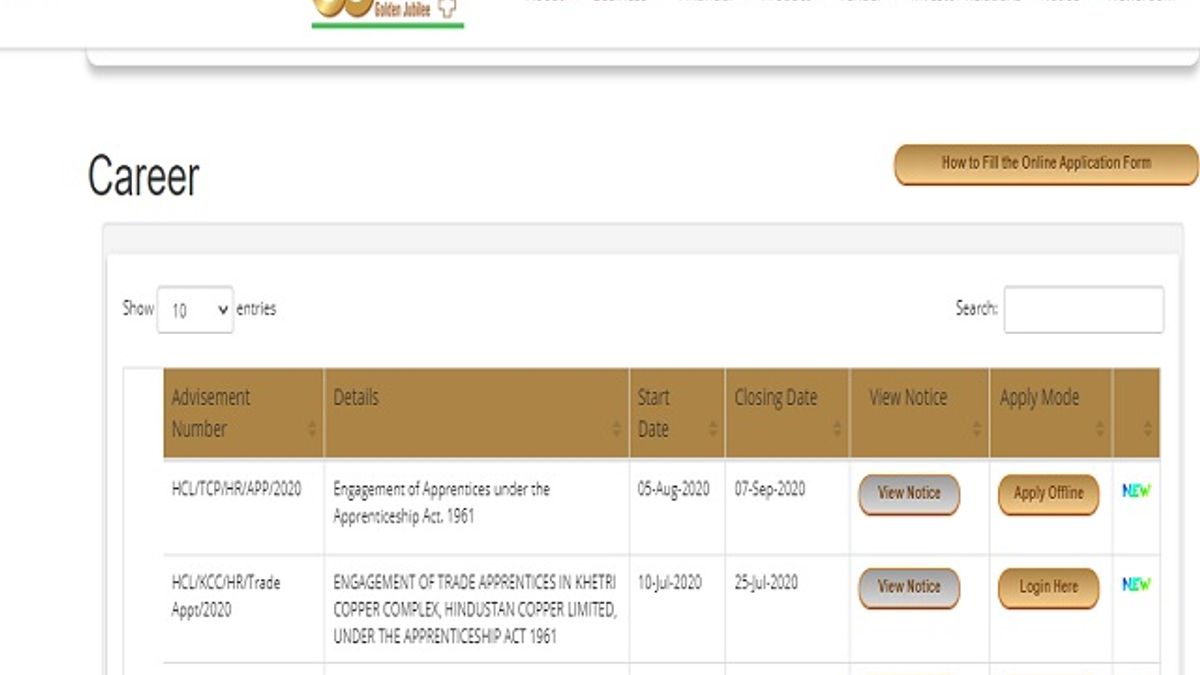This screenshot has height=675, width=1200.
Task: Select start date 05-Aug-2020
Action: coord(673,490)
